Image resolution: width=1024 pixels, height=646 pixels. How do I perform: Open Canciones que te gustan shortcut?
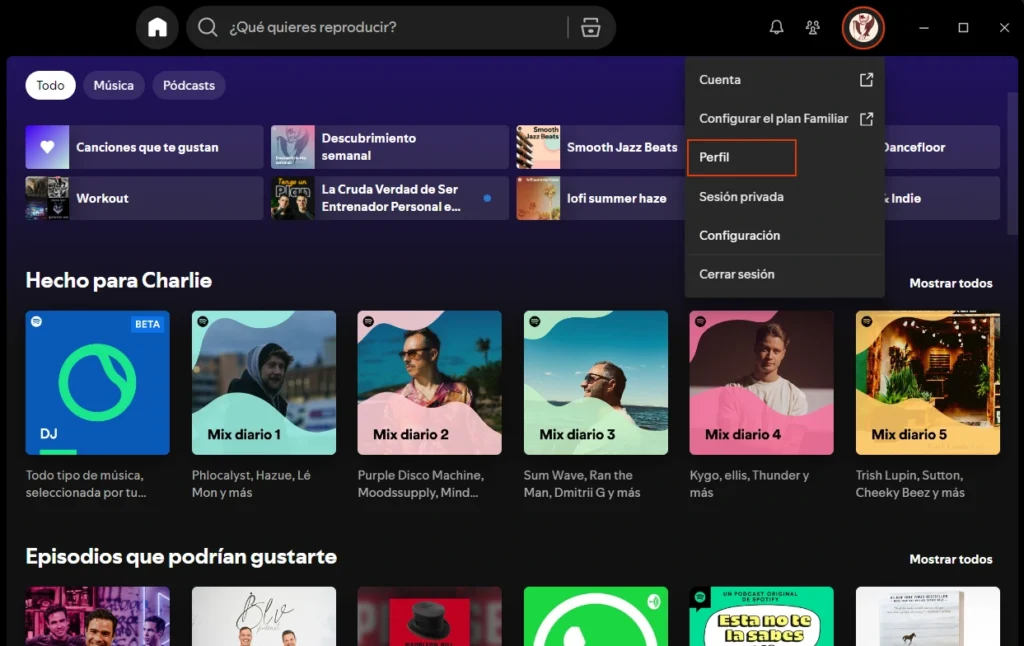(x=144, y=147)
